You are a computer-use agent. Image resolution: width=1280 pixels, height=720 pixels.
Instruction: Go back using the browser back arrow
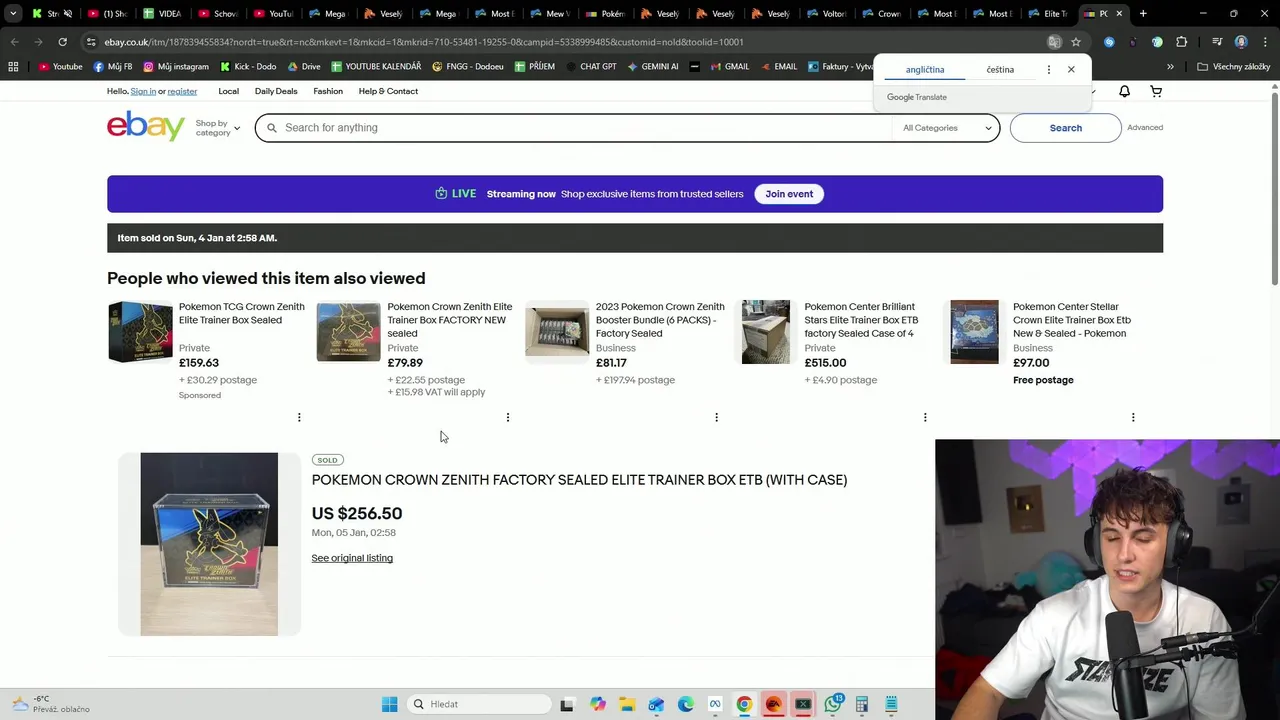[x=14, y=42]
